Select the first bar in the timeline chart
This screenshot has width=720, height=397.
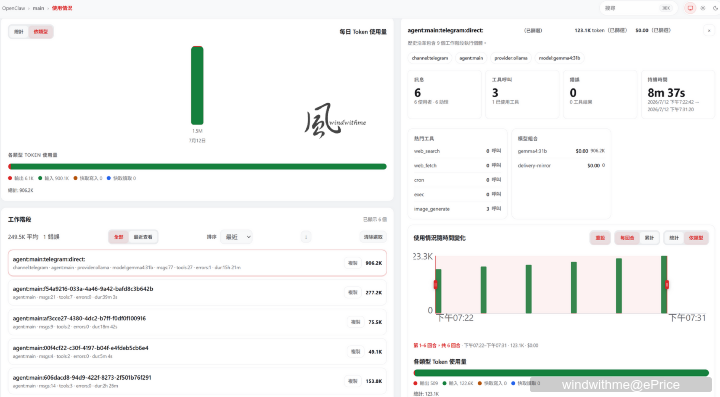click(439, 291)
